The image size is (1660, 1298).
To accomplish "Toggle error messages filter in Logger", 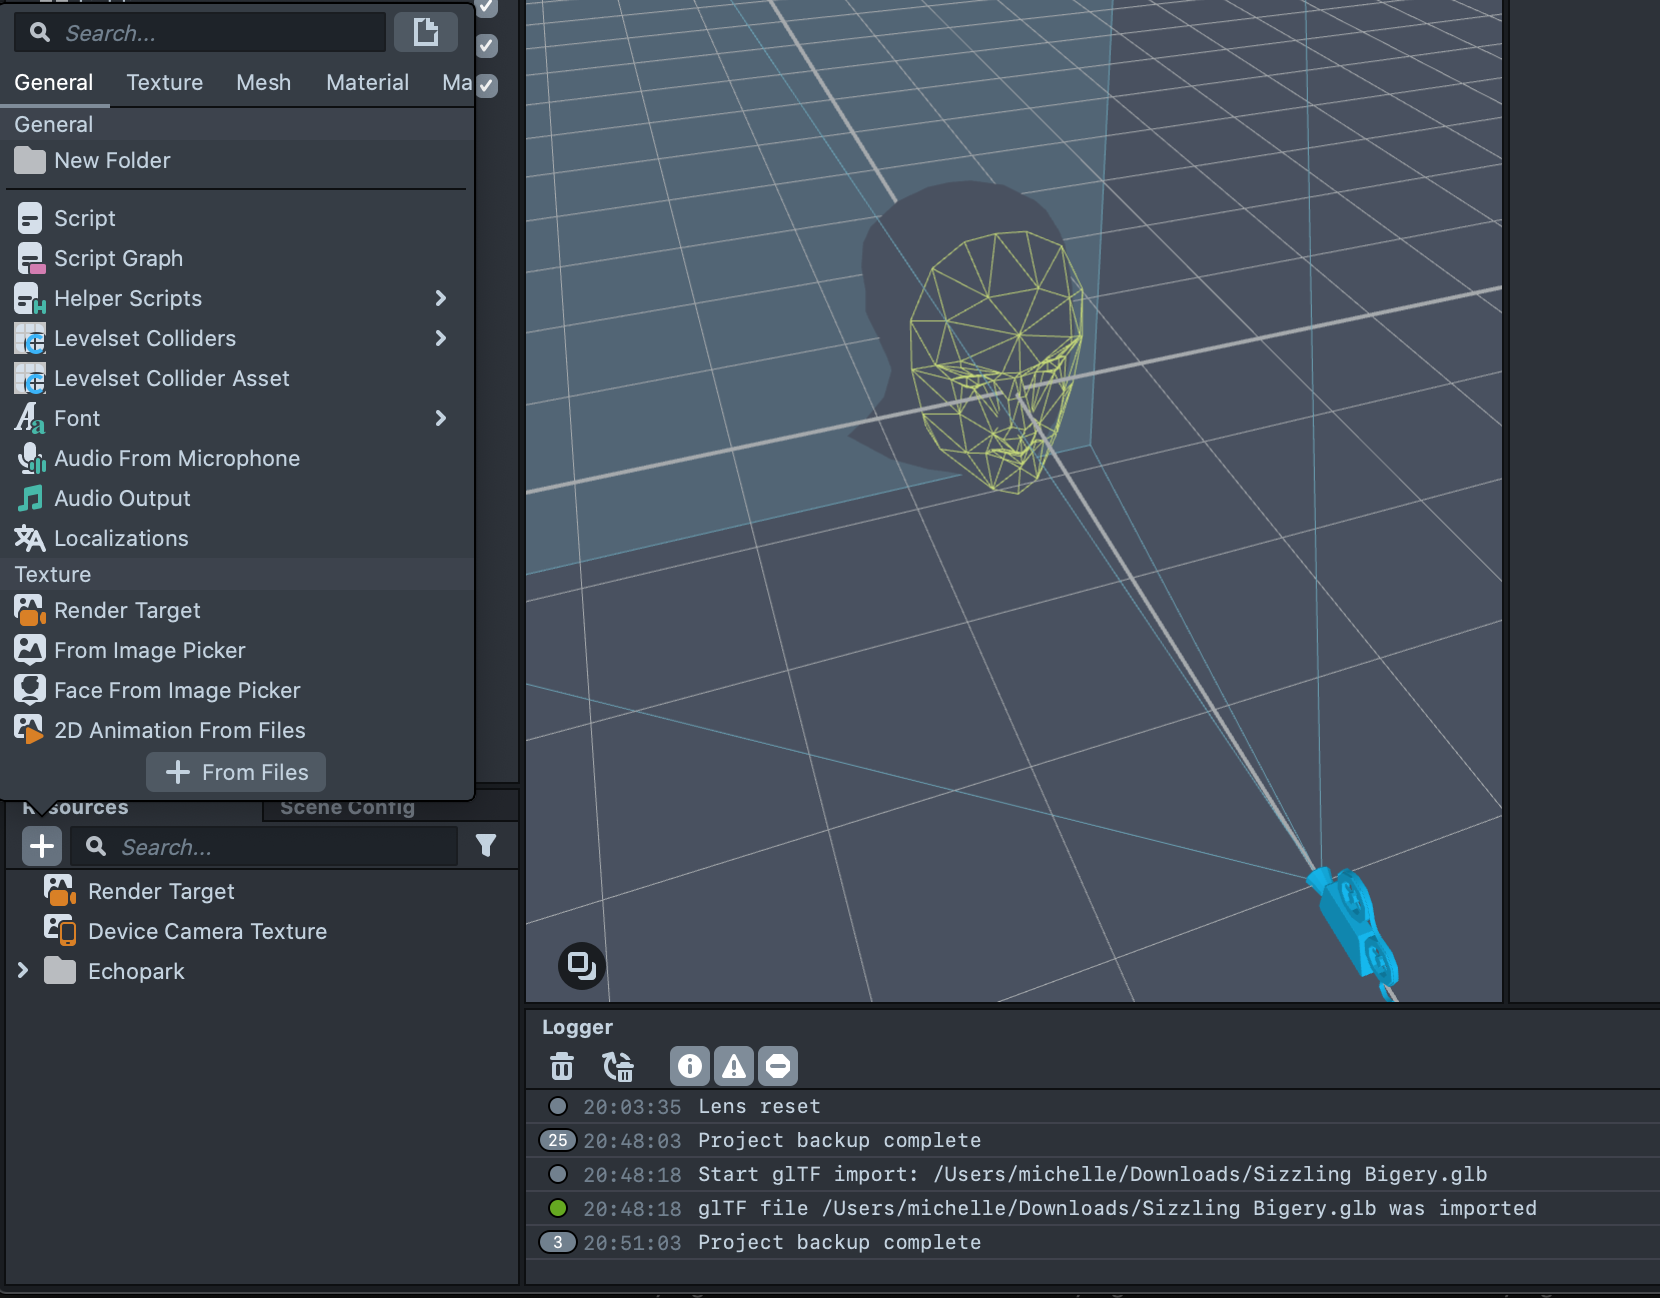I will (x=778, y=1066).
